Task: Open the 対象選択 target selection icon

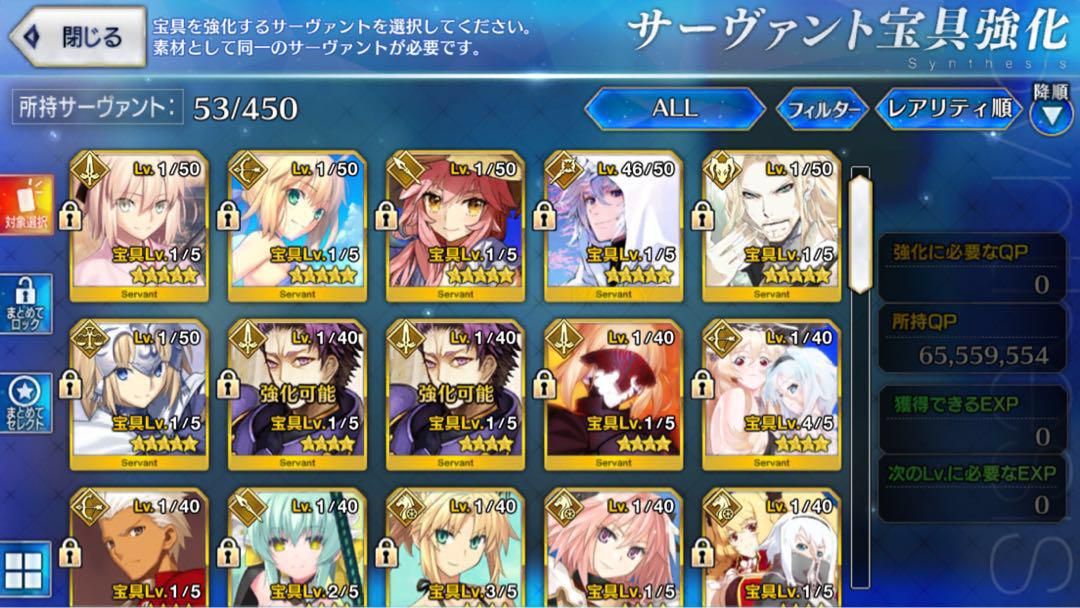Action: click(x=26, y=205)
